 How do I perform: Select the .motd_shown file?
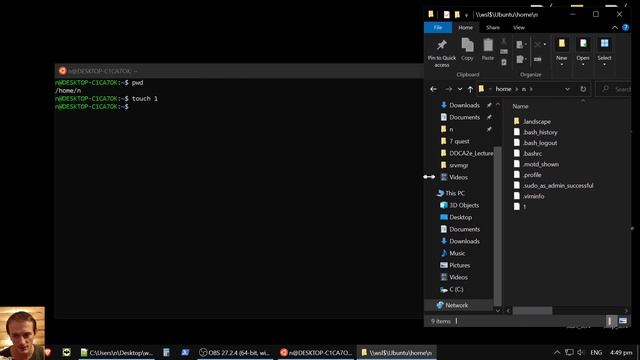tap(541, 164)
